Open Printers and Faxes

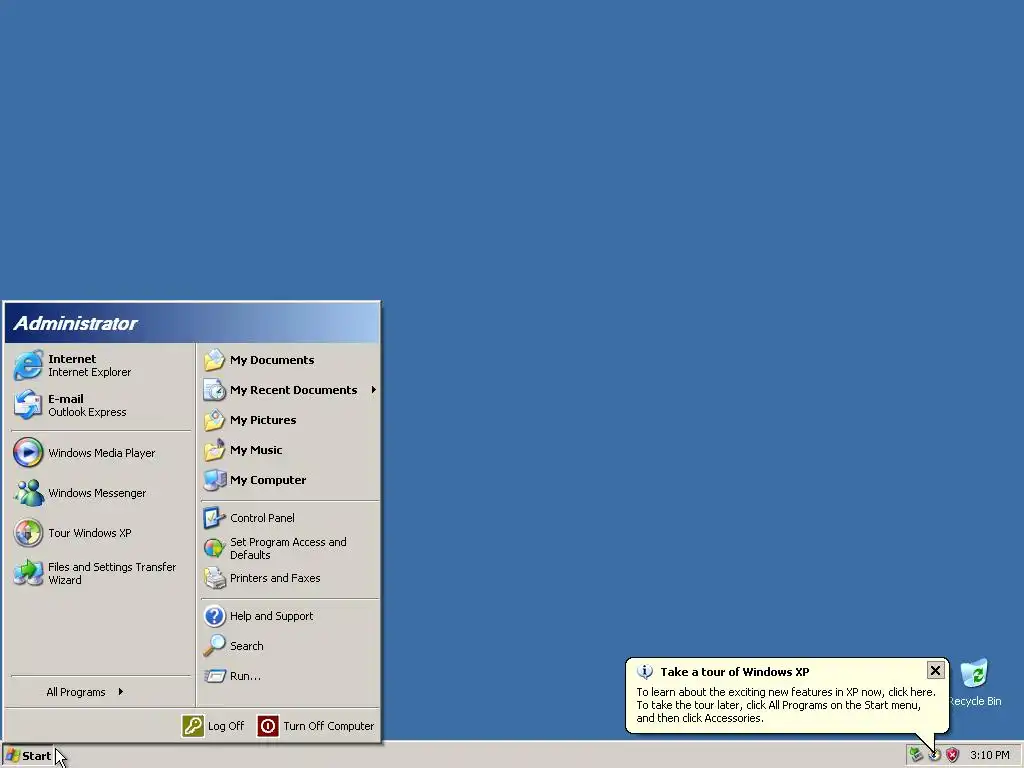[x=290, y=578]
